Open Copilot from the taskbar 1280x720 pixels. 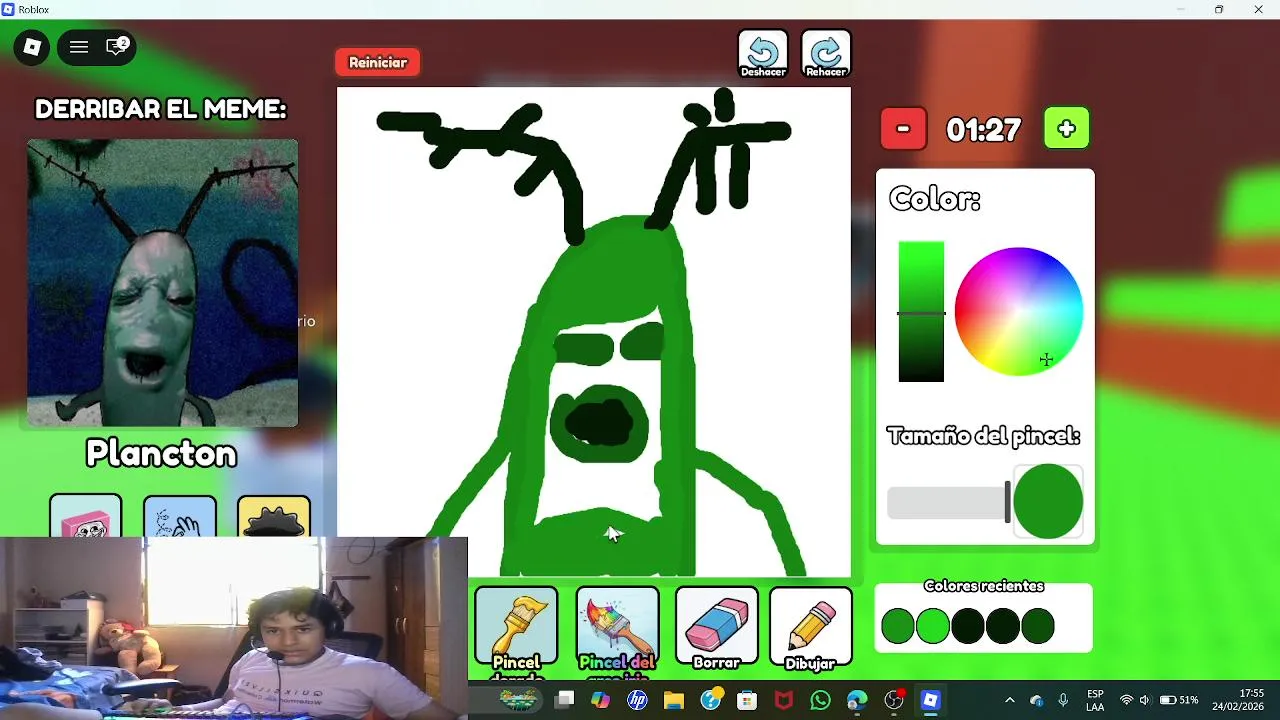601,700
